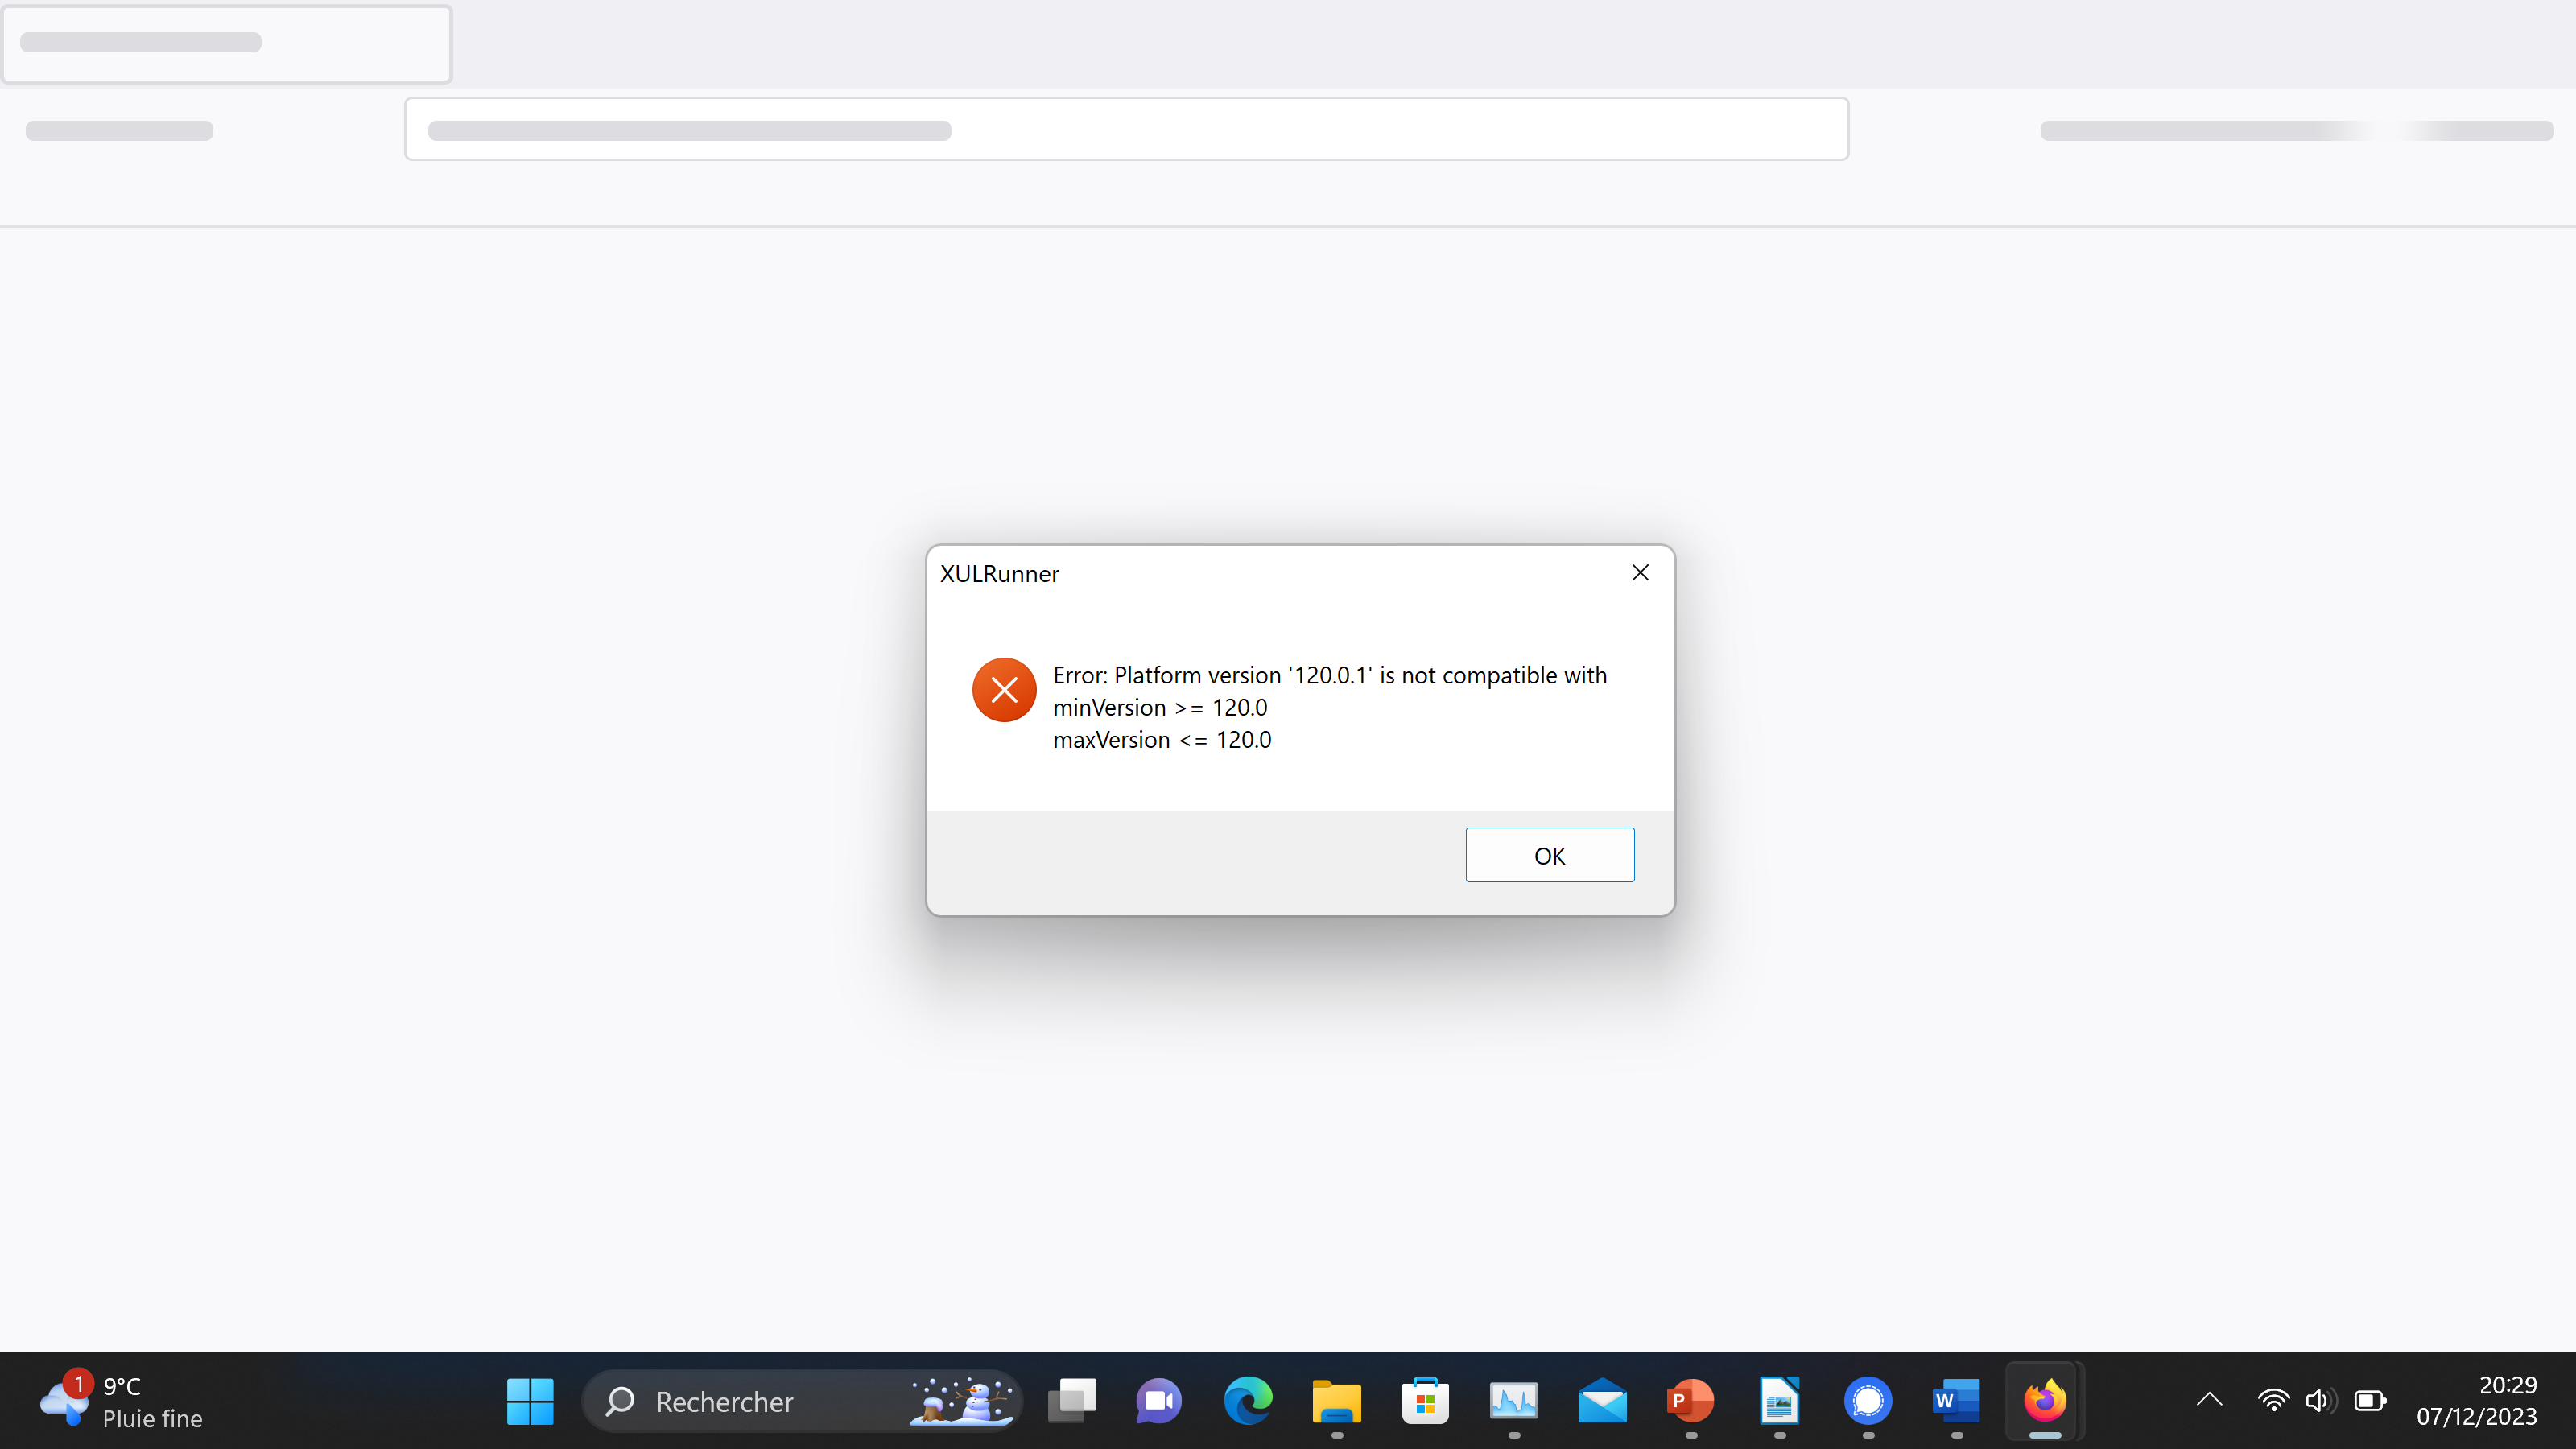Click the 'XULRunner' dialog title text
The width and height of the screenshot is (2576, 1449).
(x=999, y=574)
